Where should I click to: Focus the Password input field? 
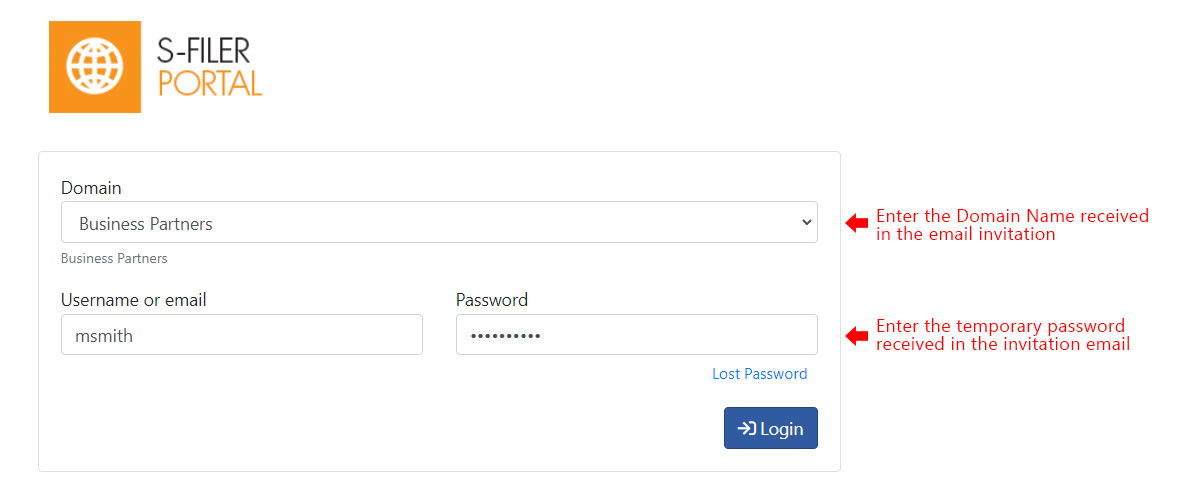point(637,335)
